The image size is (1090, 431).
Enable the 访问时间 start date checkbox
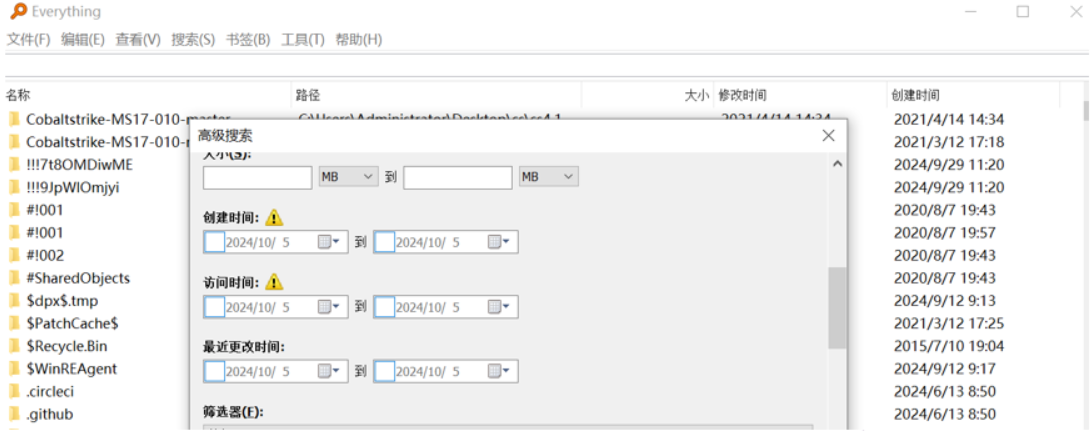(x=215, y=307)
